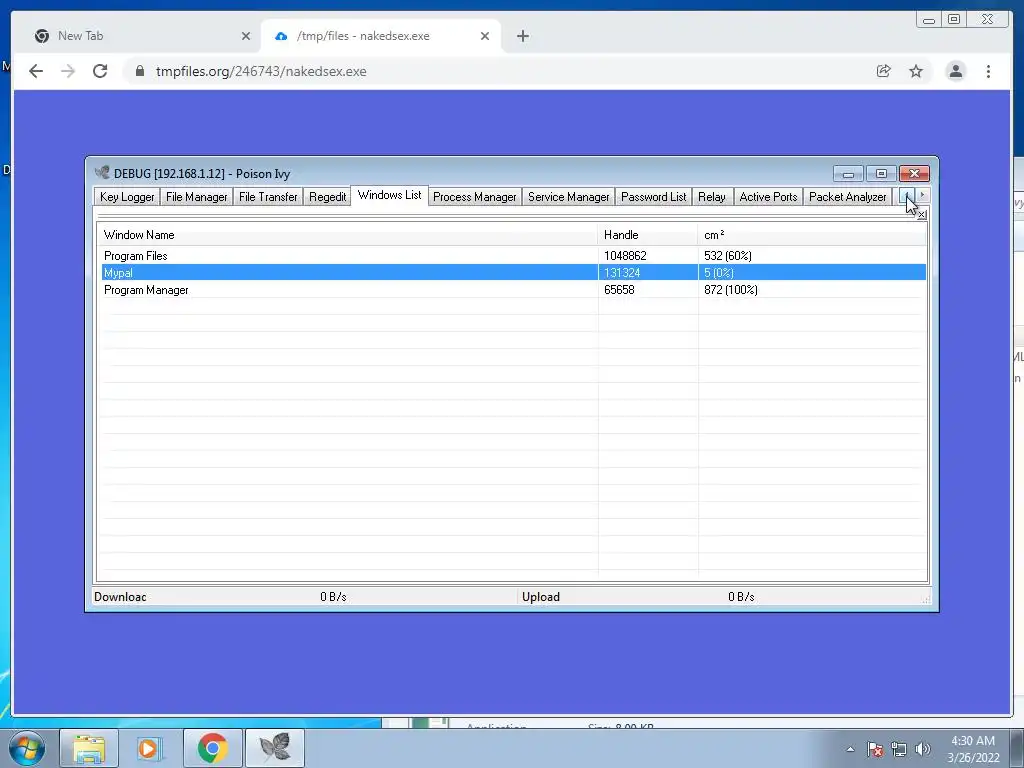Click the Poison Ivy title bar icon

tap(102, 173)
